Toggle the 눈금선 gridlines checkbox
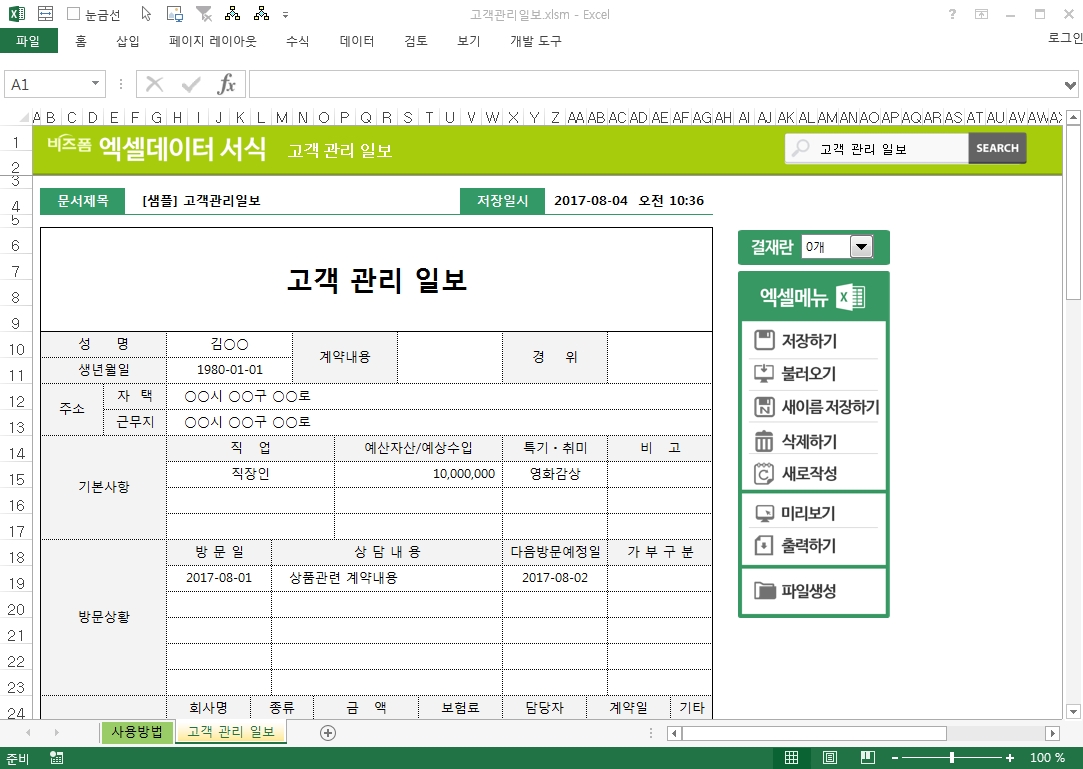1083x769 pixels. tap(73, 14)
